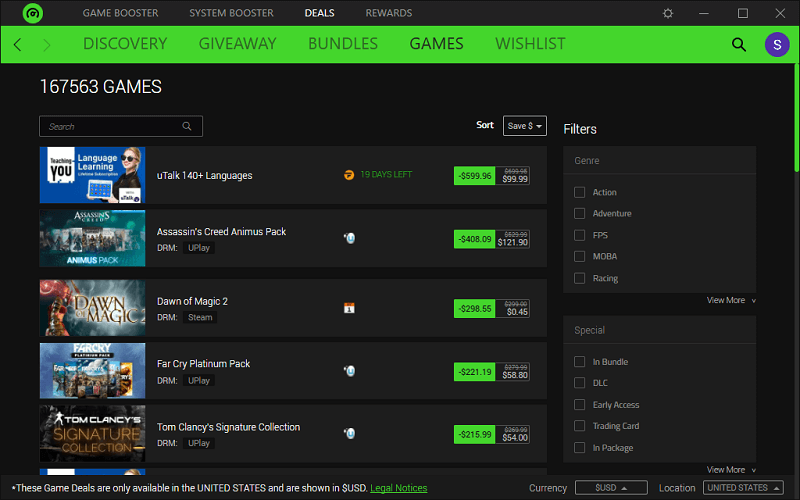The image size is (800, 500).
Task: Open the Dawn of Magic 2 thumbnail
Action: [x=92, y=308]
